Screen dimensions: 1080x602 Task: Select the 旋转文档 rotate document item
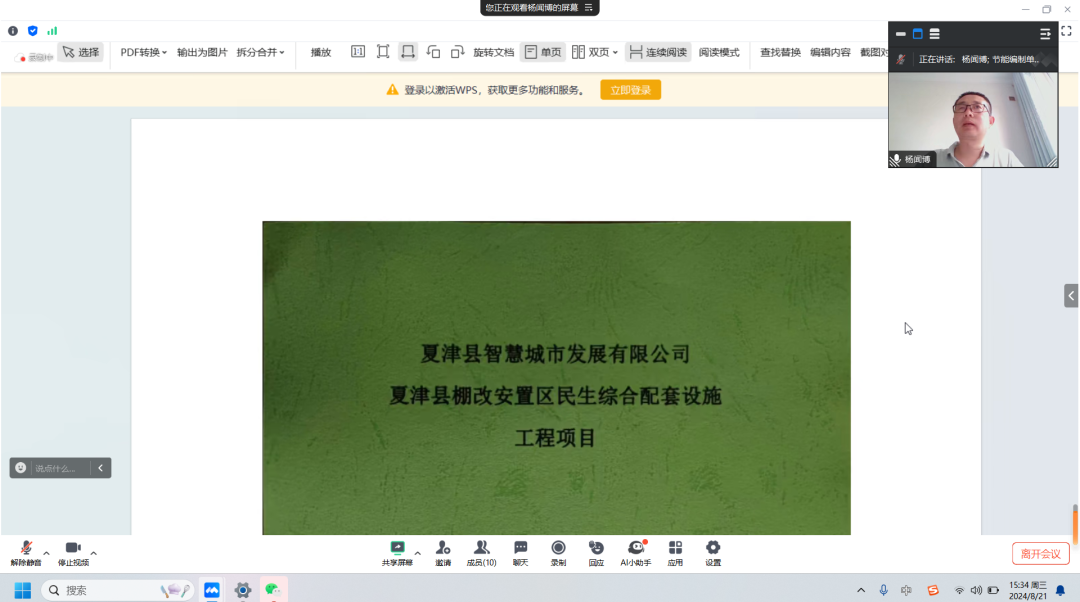tap(493, 52)
